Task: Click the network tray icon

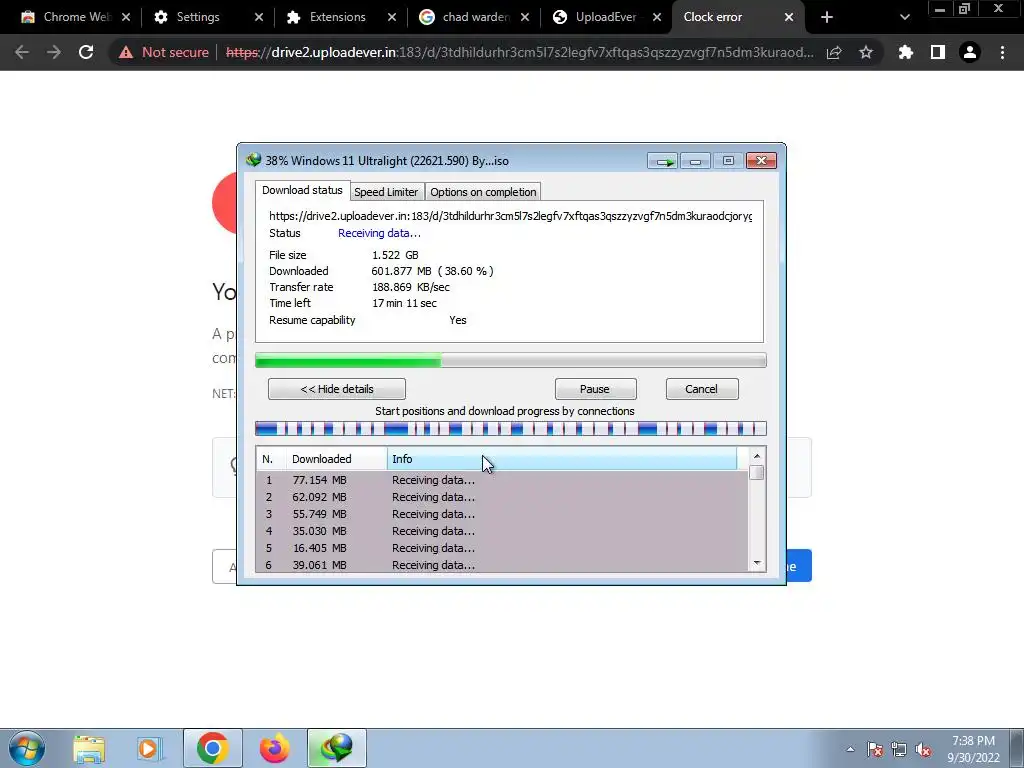Action: (899, 750)
